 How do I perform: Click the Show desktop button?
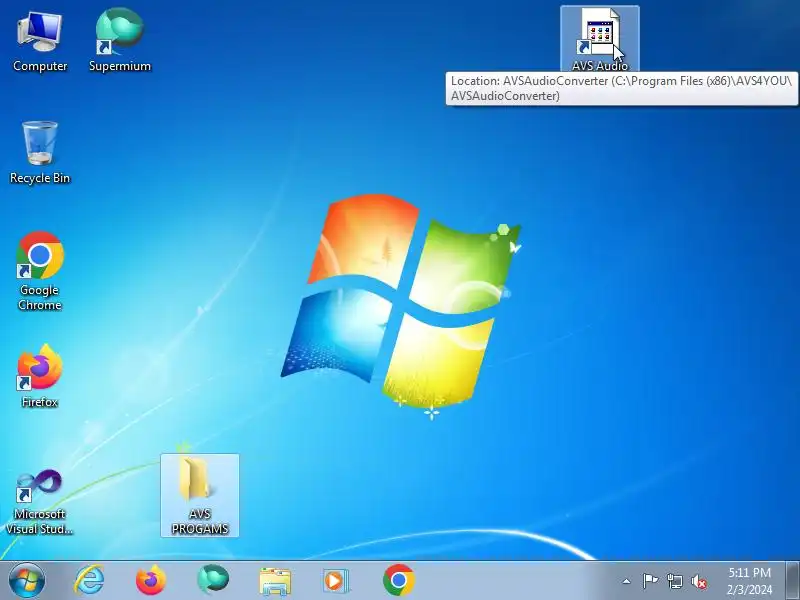[x=792, y=581]
